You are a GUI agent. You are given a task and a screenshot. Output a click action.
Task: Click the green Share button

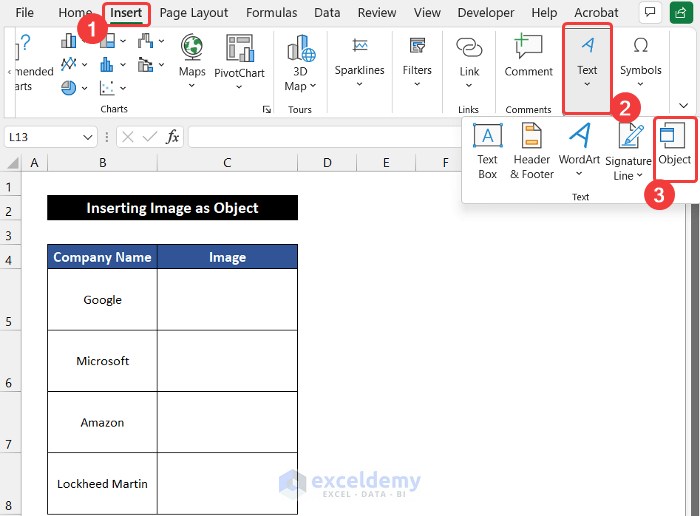point(681,12)
